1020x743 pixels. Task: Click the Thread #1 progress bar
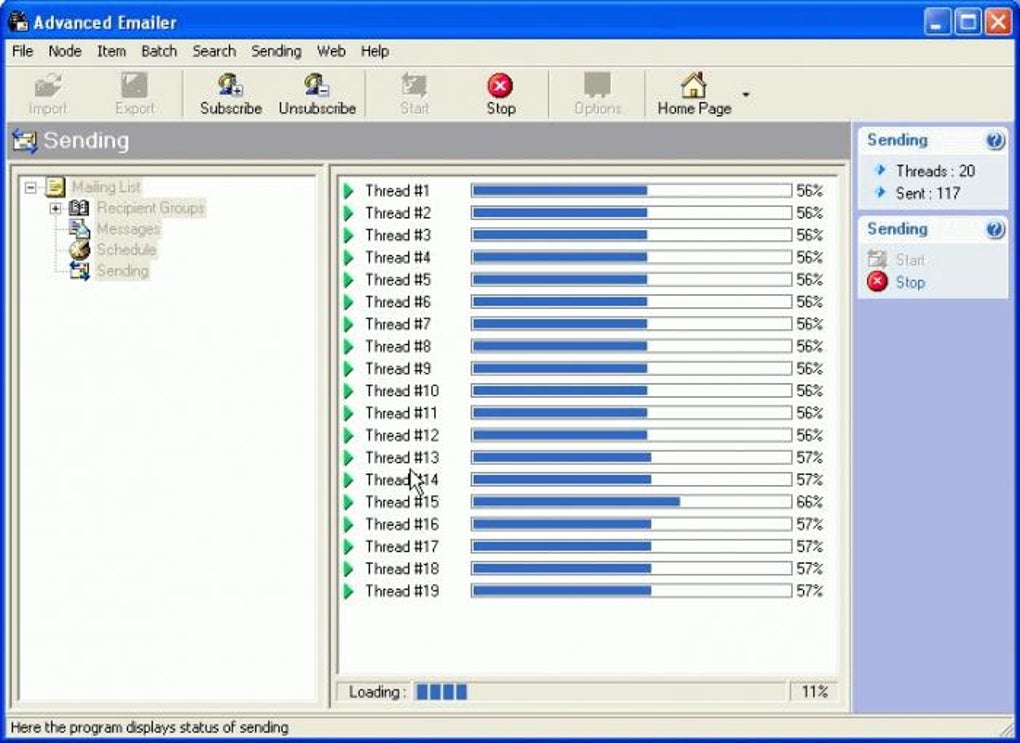(x=631, y=191)
